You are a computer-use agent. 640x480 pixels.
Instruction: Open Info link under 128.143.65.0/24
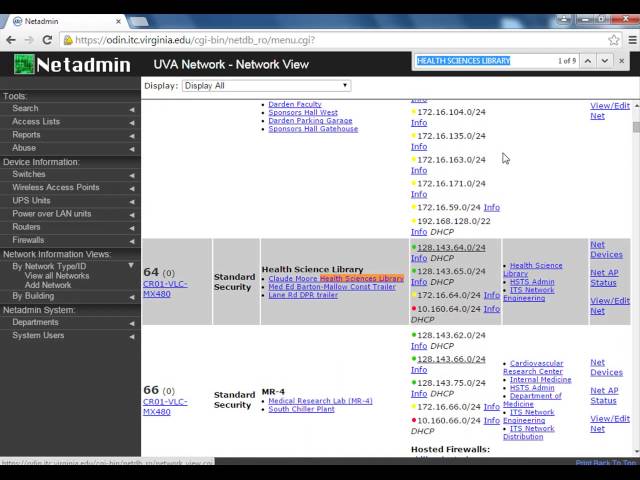click(419, 282)
